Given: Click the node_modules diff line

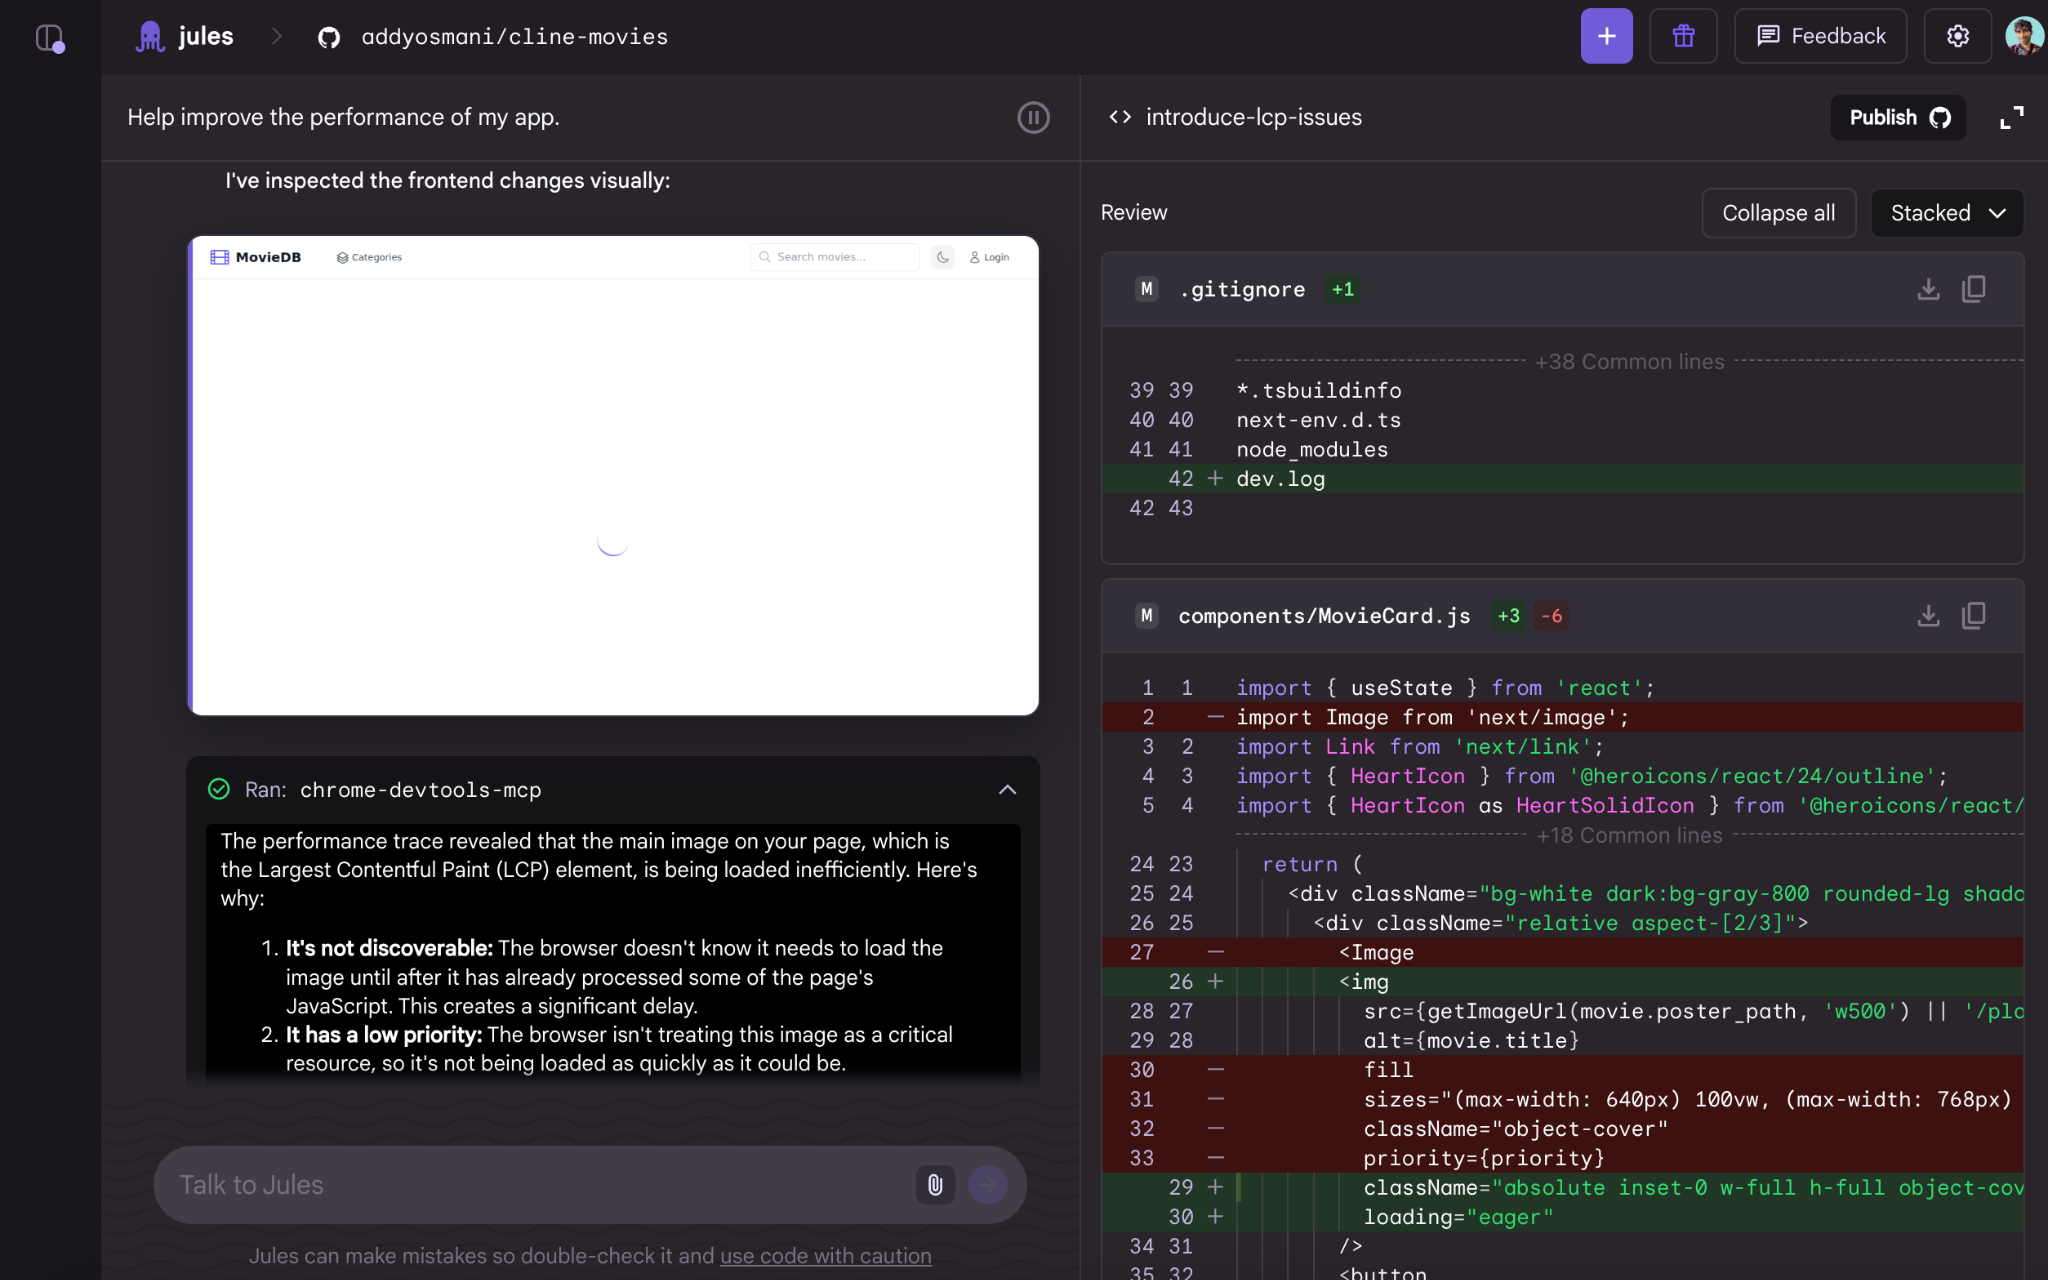Looking at the screenshot, I should (x=1562, y=450).
